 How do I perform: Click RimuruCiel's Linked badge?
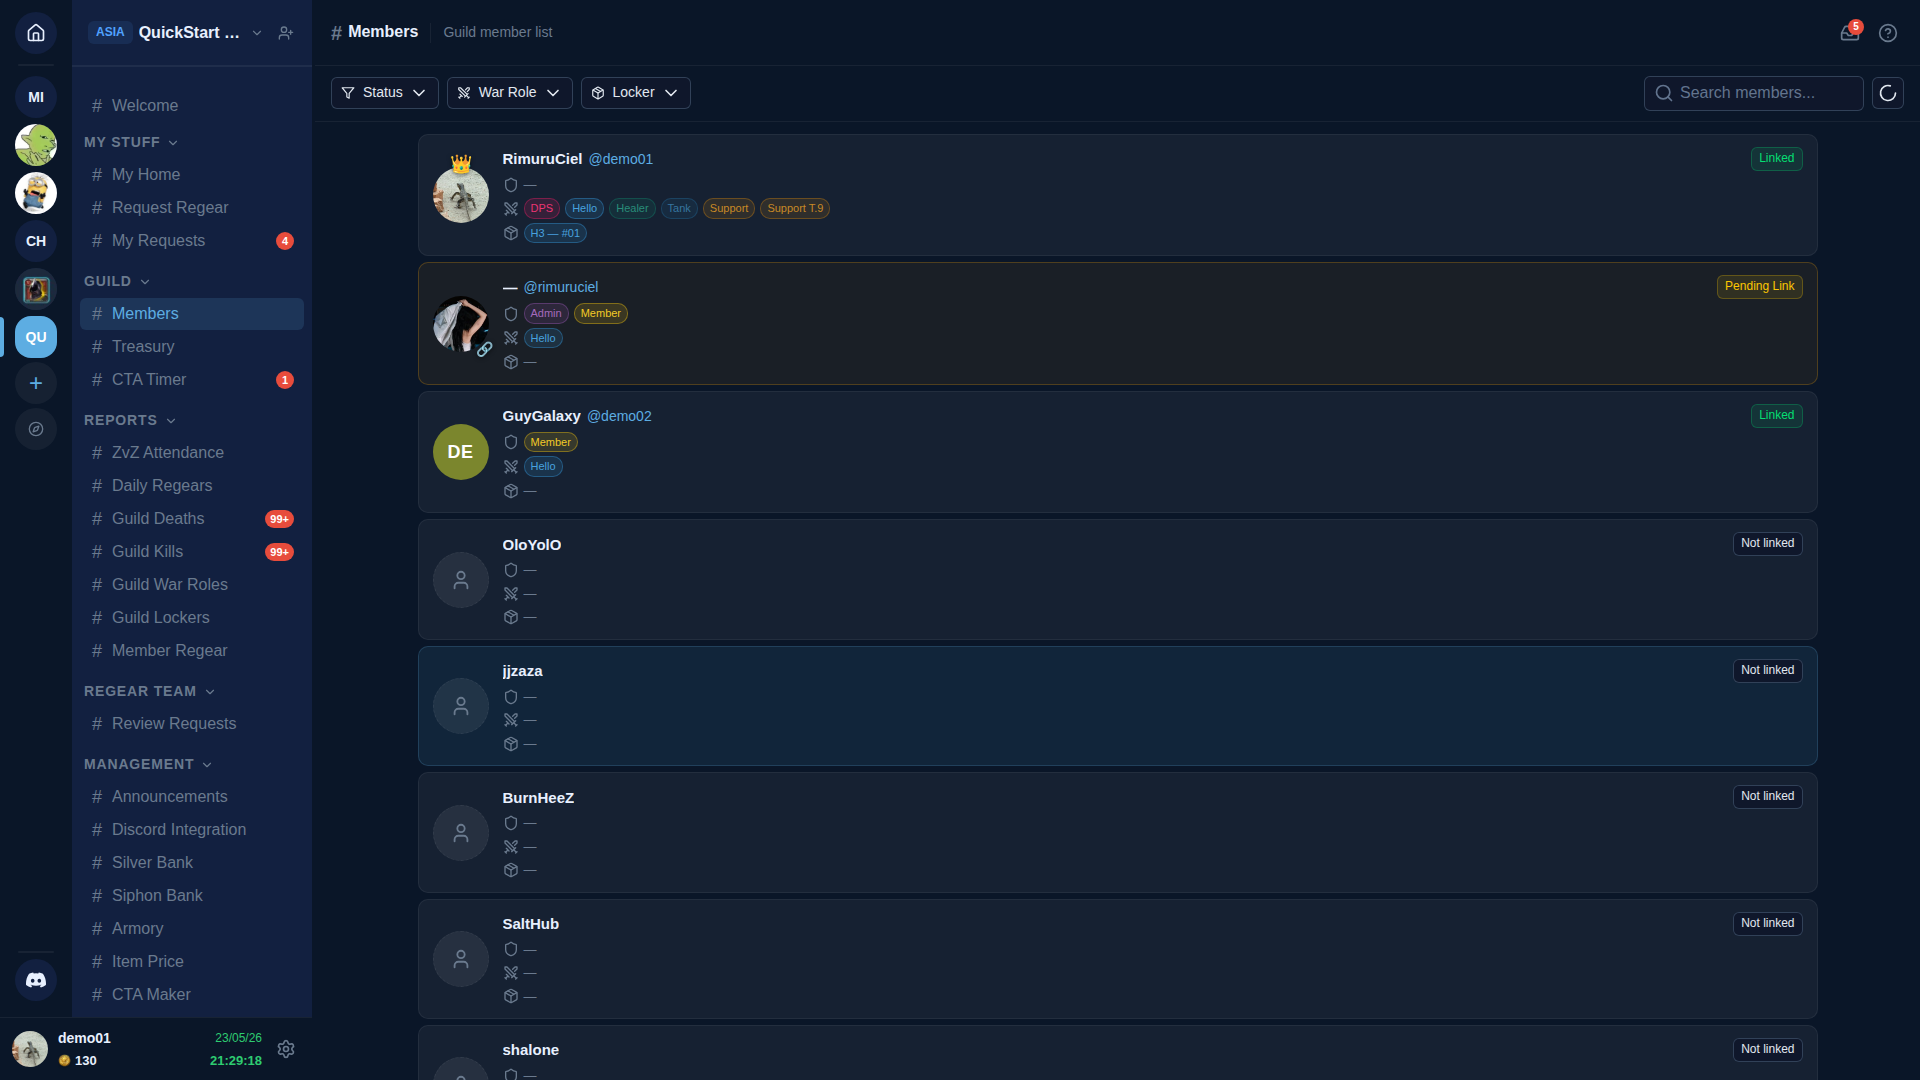point(1776,159)
